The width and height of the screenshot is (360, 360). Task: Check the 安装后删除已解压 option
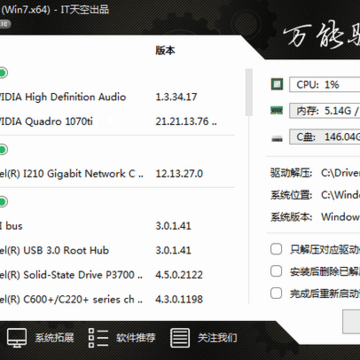point(276,271)
